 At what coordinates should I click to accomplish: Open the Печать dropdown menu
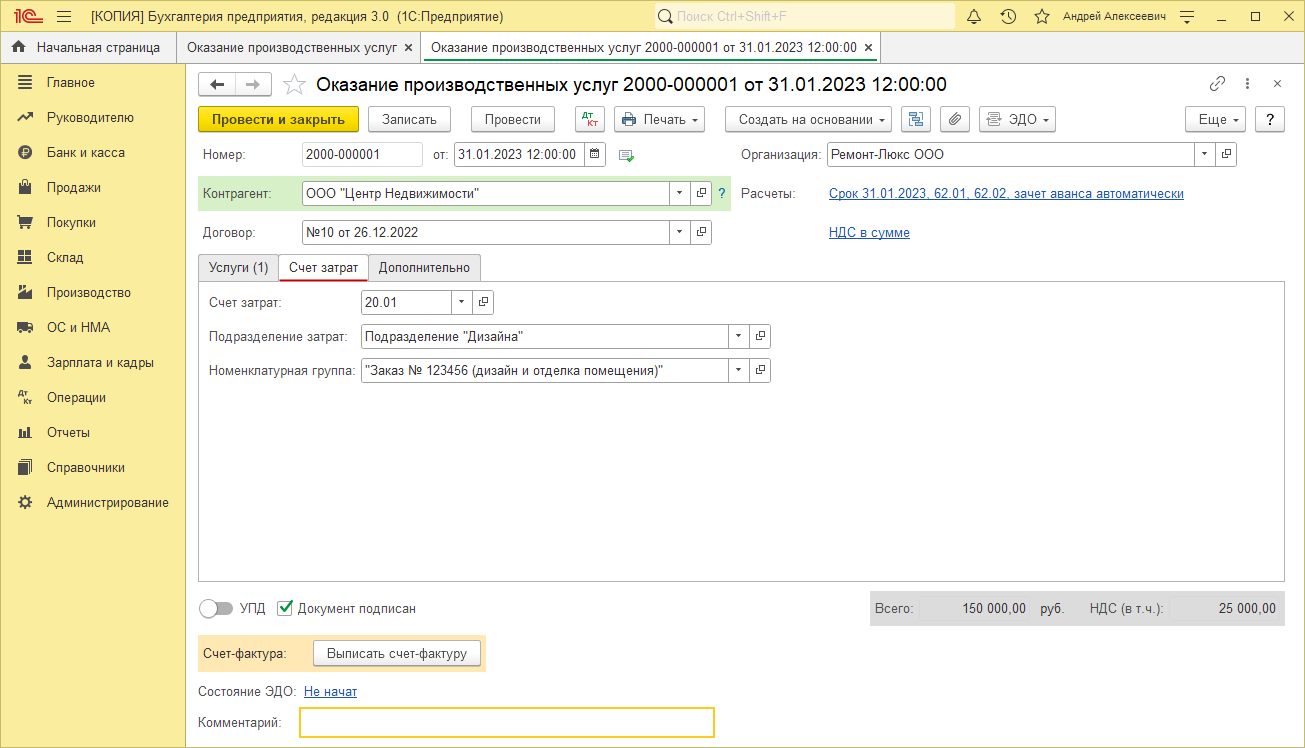[x=659, y=119]
